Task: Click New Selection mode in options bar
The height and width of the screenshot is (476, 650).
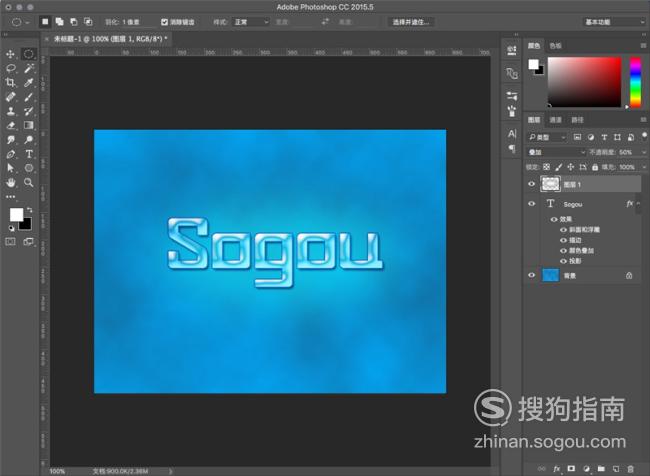Action: pyautogui.click(x=45, y=22)
